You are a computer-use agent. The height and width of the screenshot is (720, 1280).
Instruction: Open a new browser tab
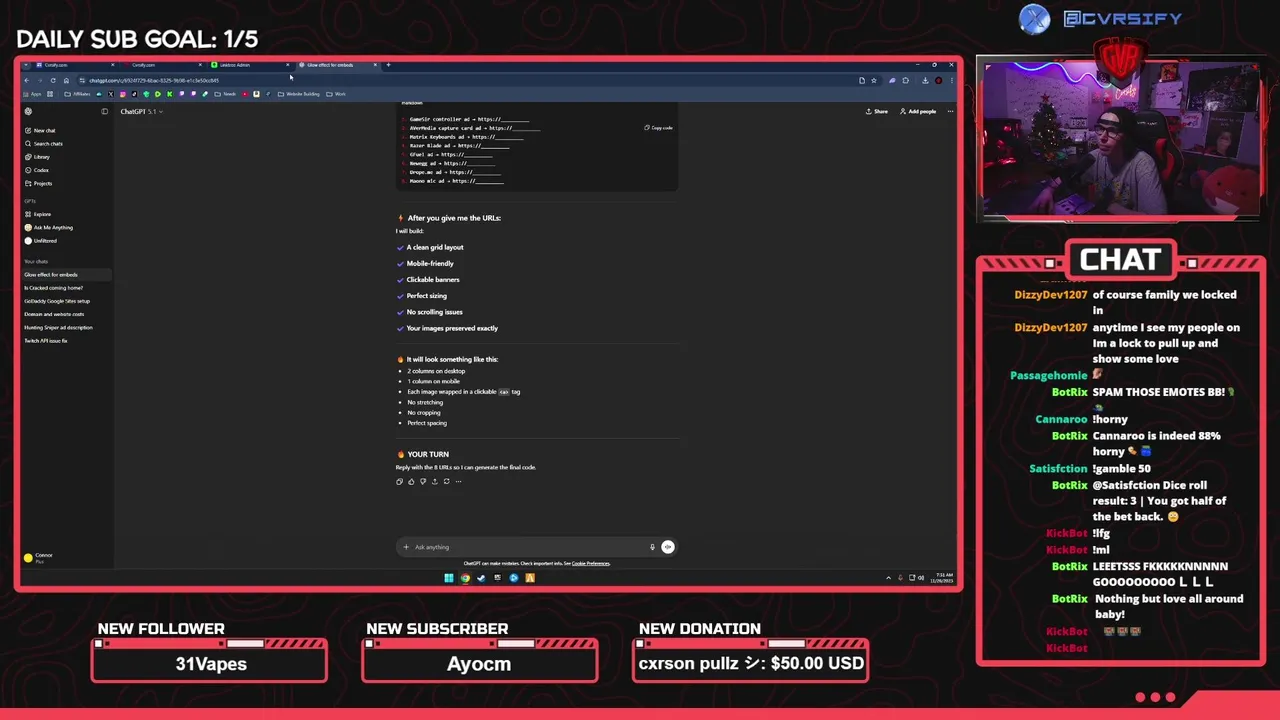click(x=388, y=65)
